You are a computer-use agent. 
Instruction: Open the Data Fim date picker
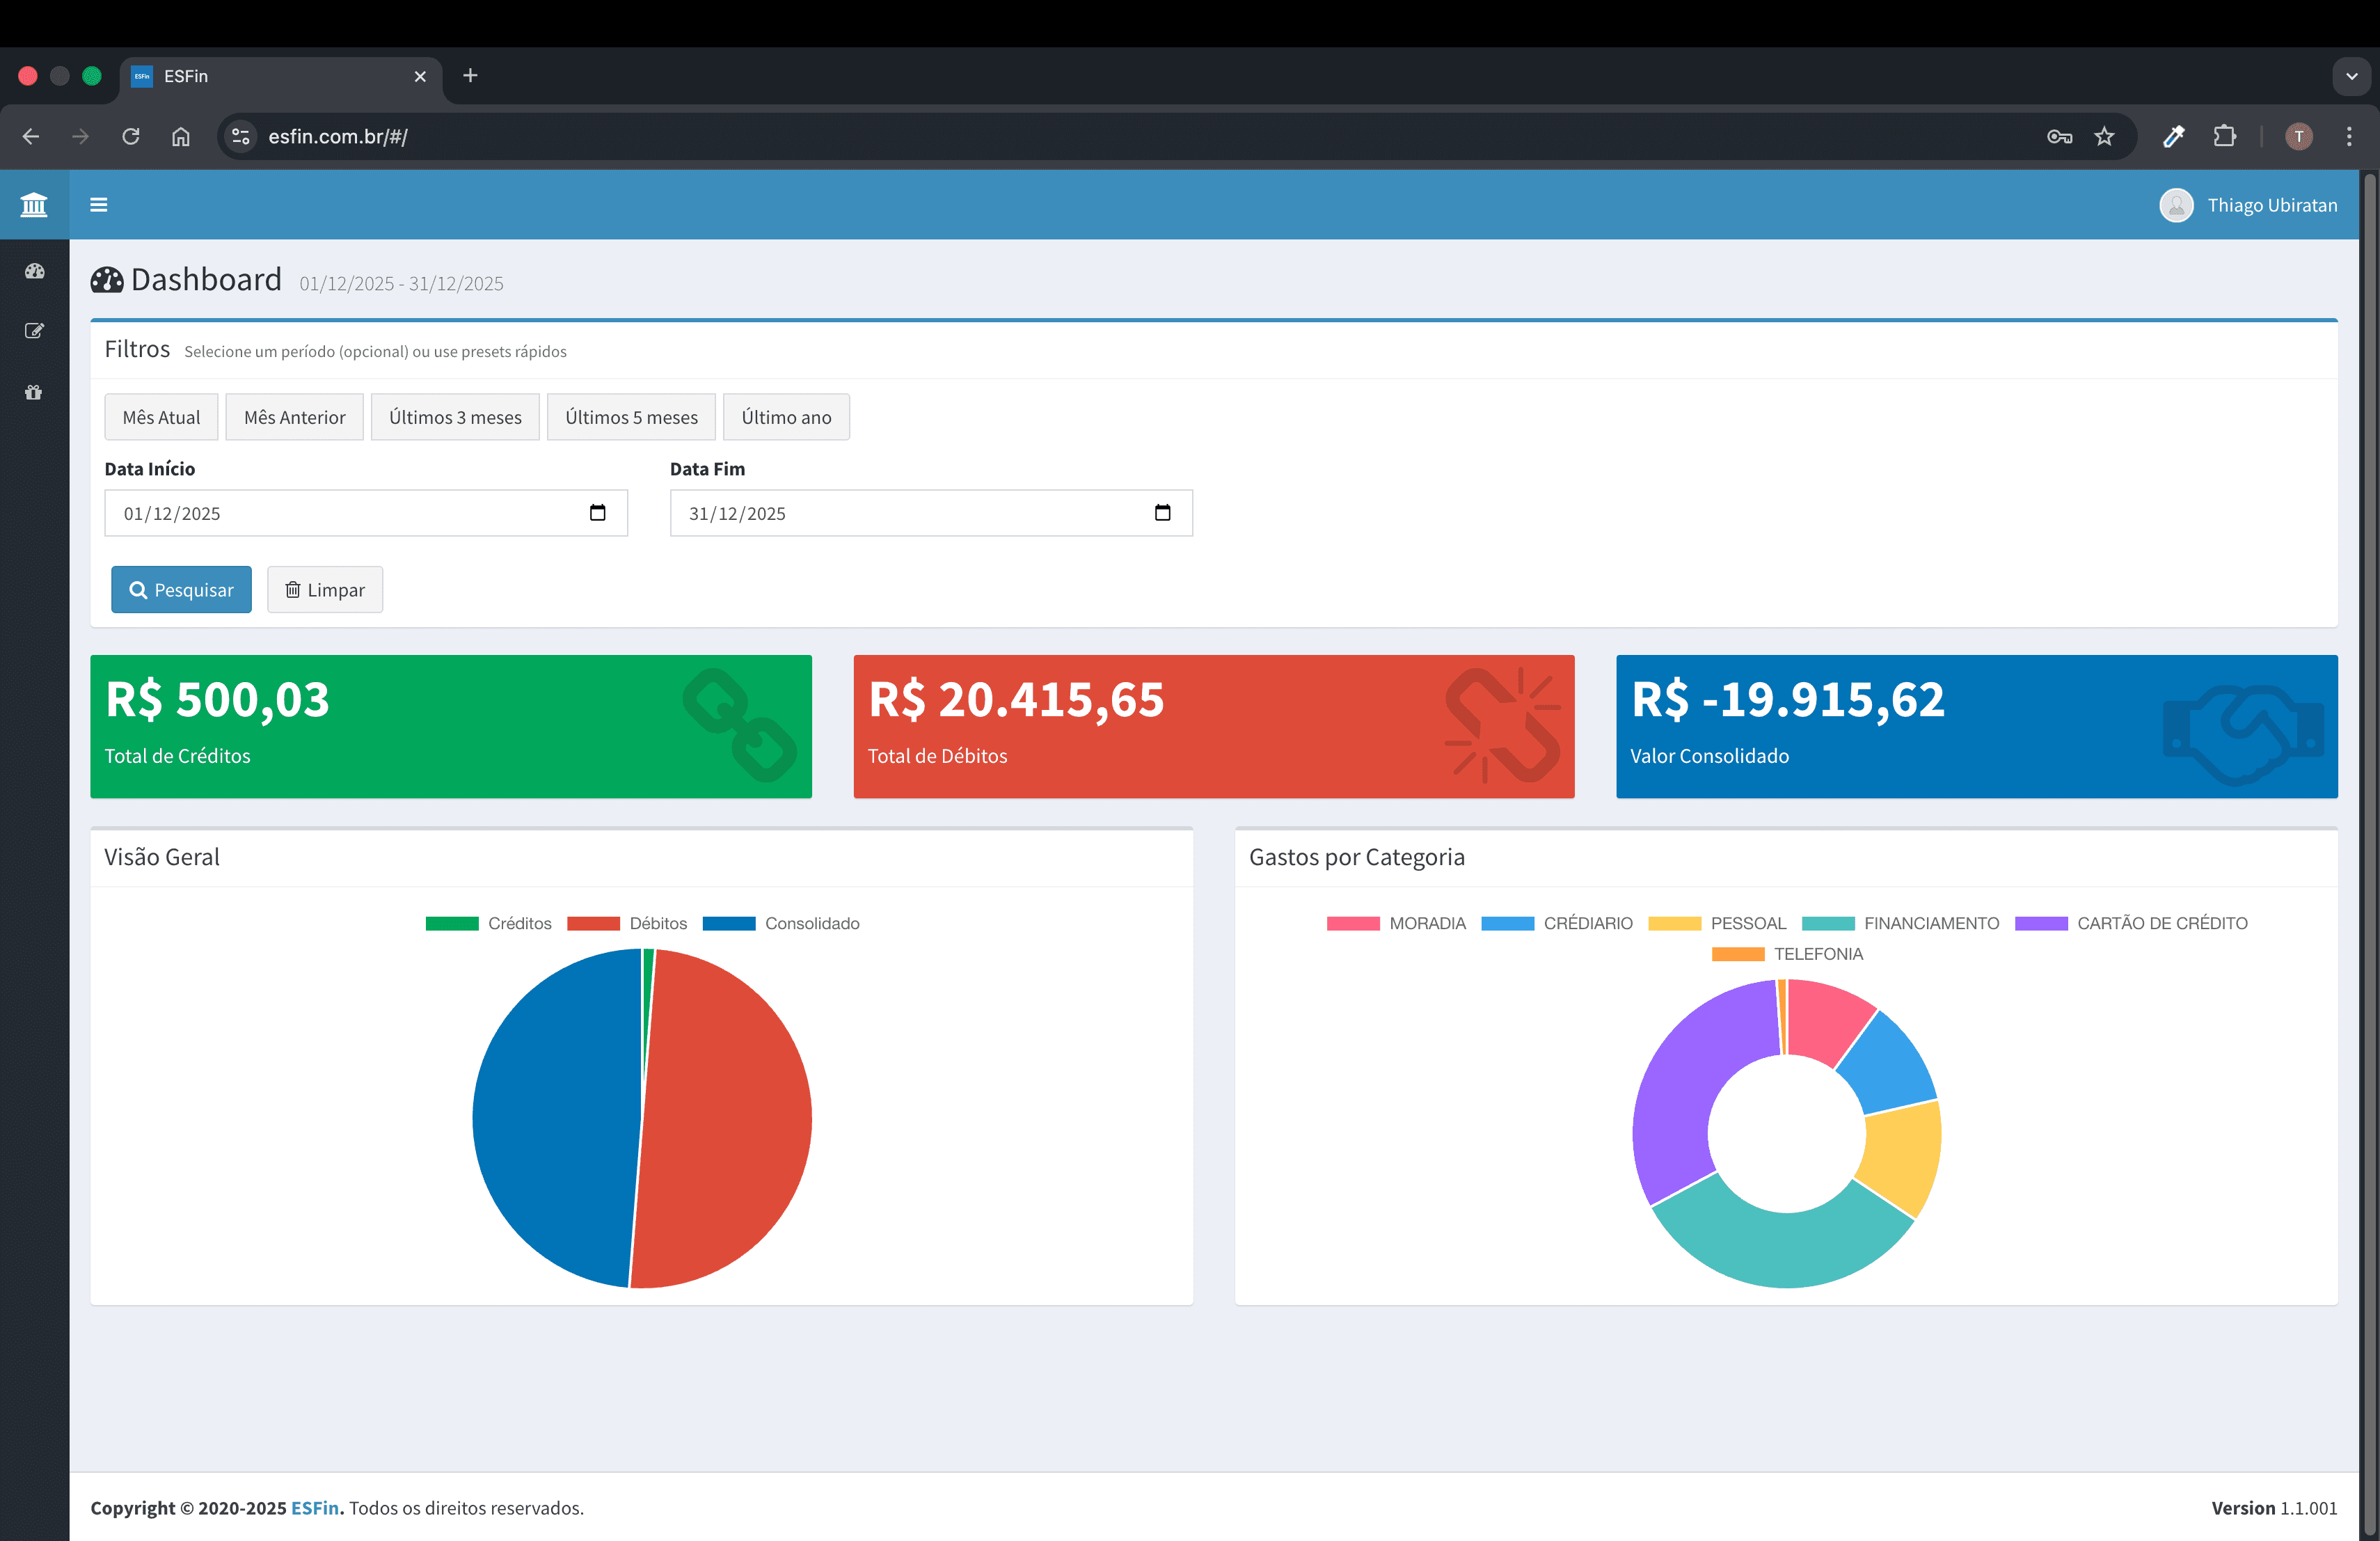[x=1162, y=513]
